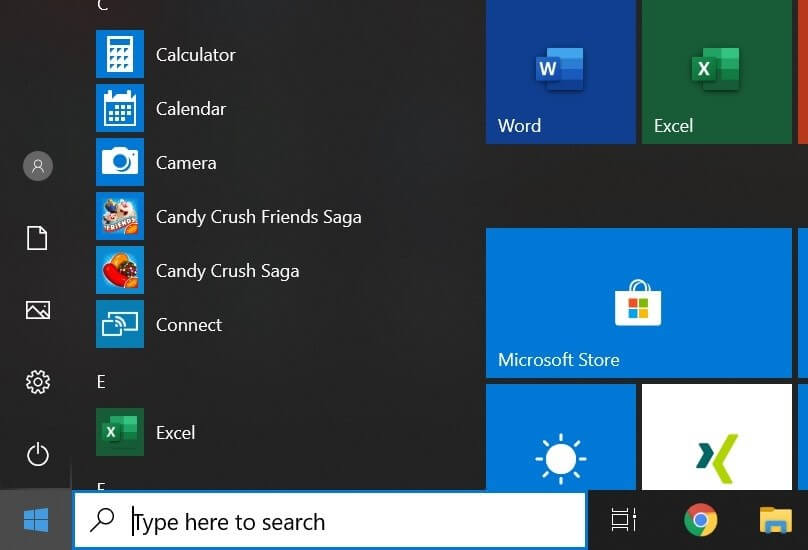Click the Windows Start button

36,520
